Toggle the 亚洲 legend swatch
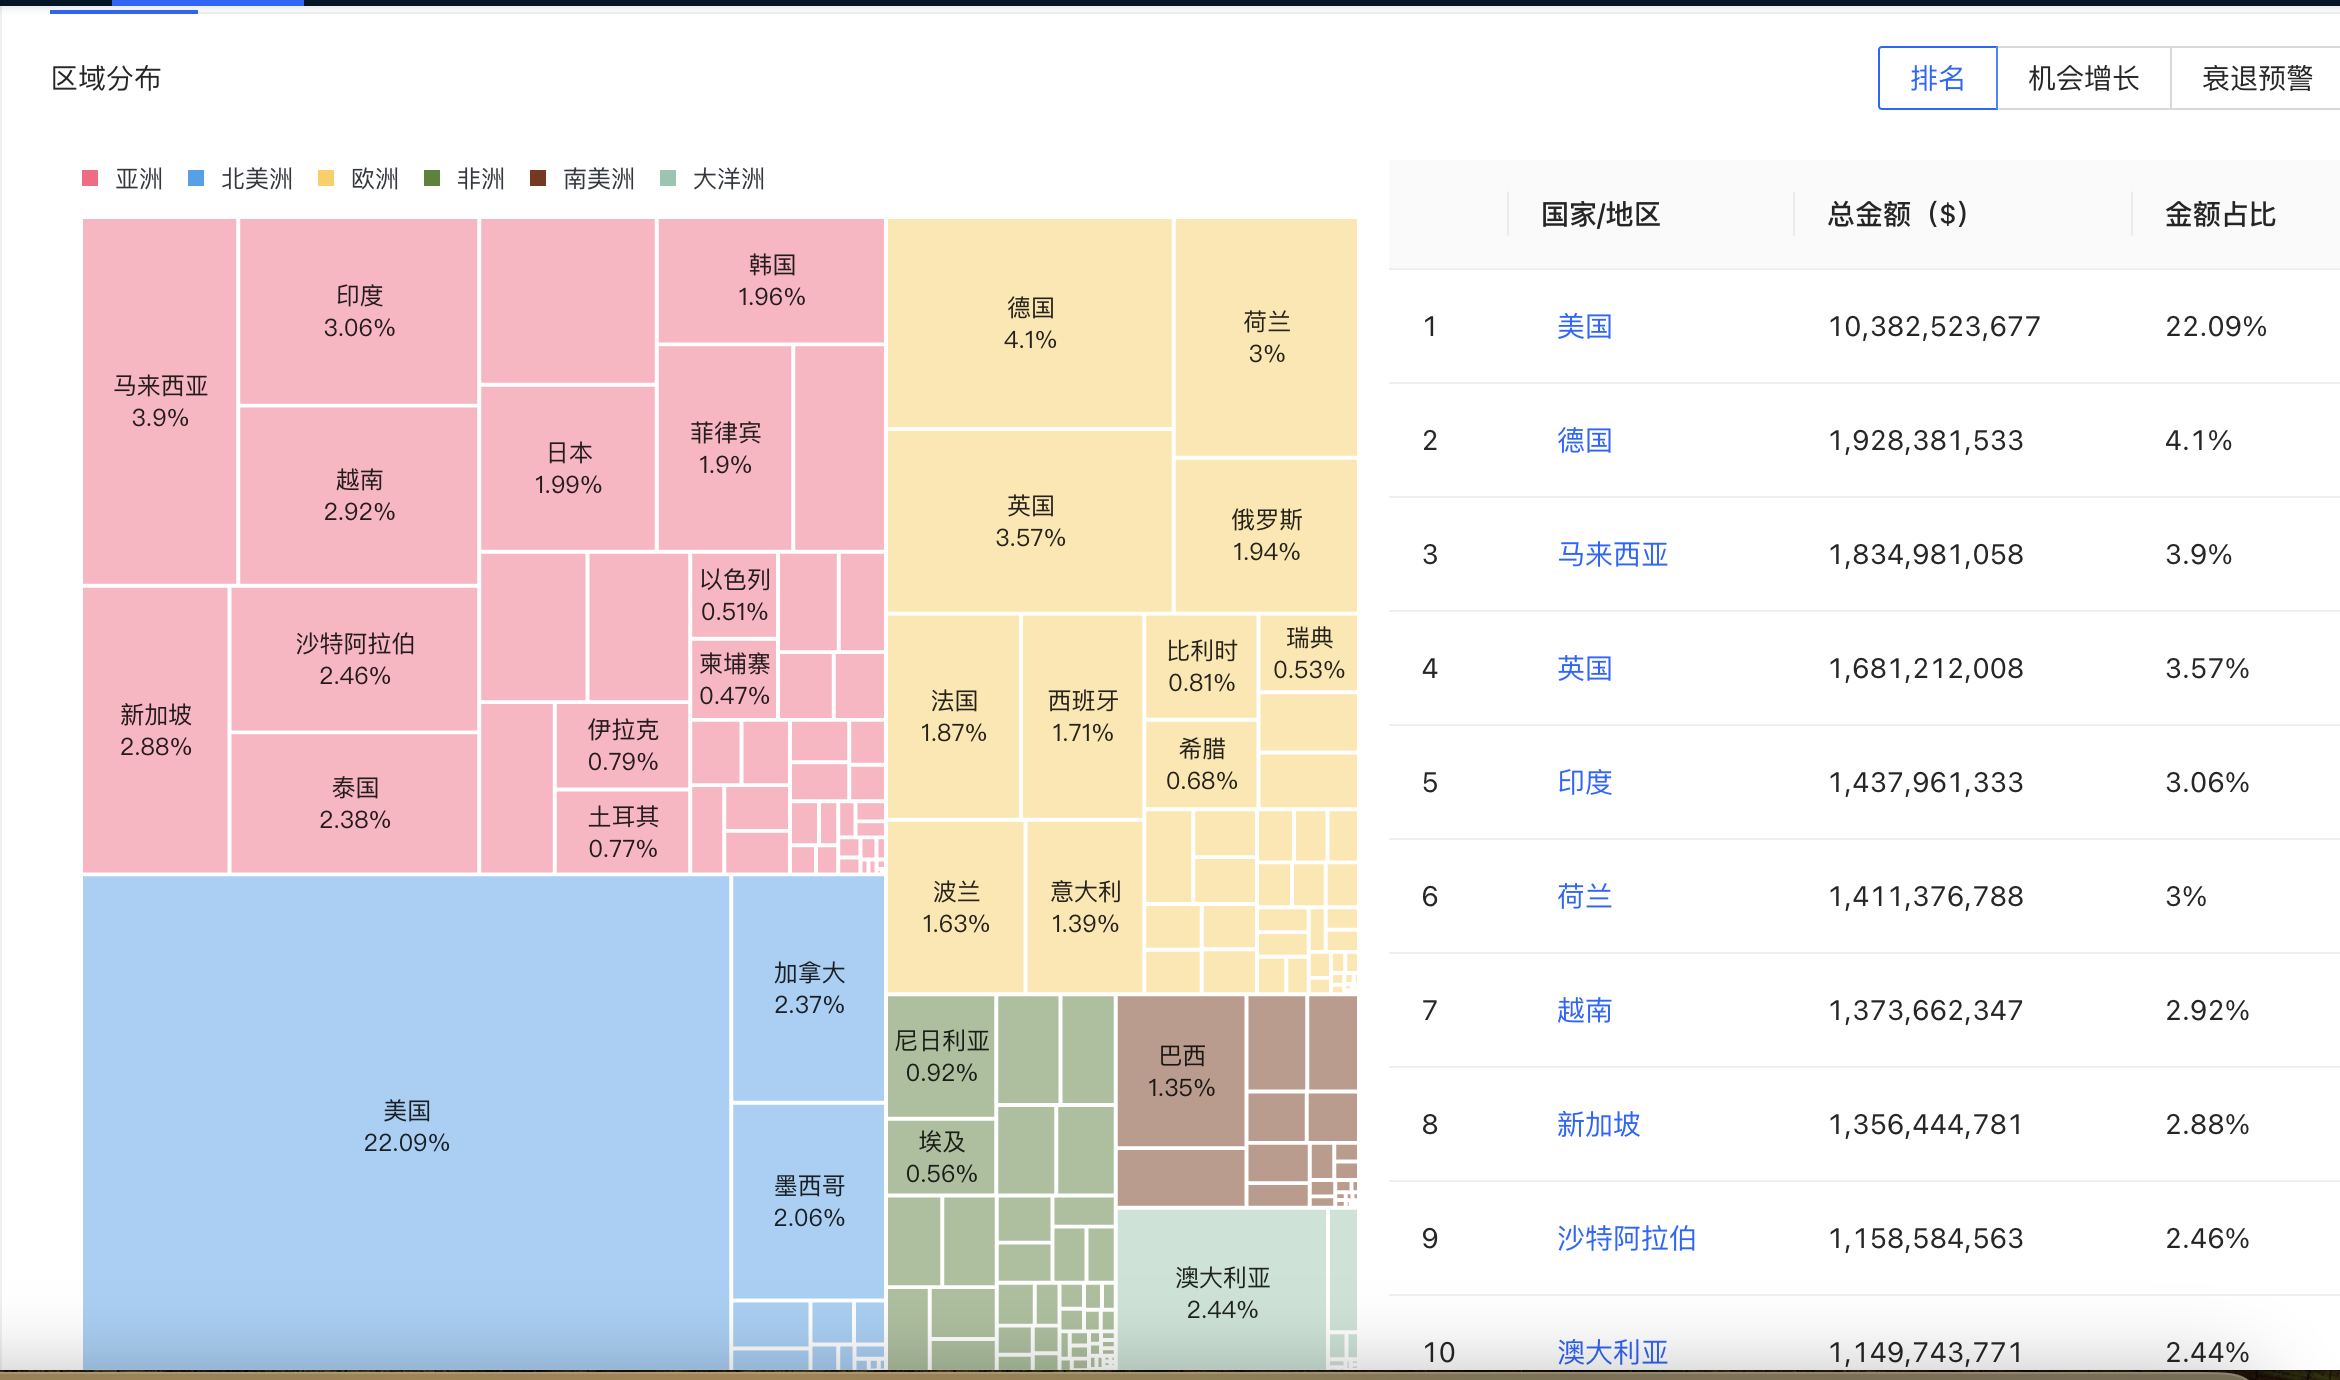Viewport: 2340px width, 1380px height. 90,179
